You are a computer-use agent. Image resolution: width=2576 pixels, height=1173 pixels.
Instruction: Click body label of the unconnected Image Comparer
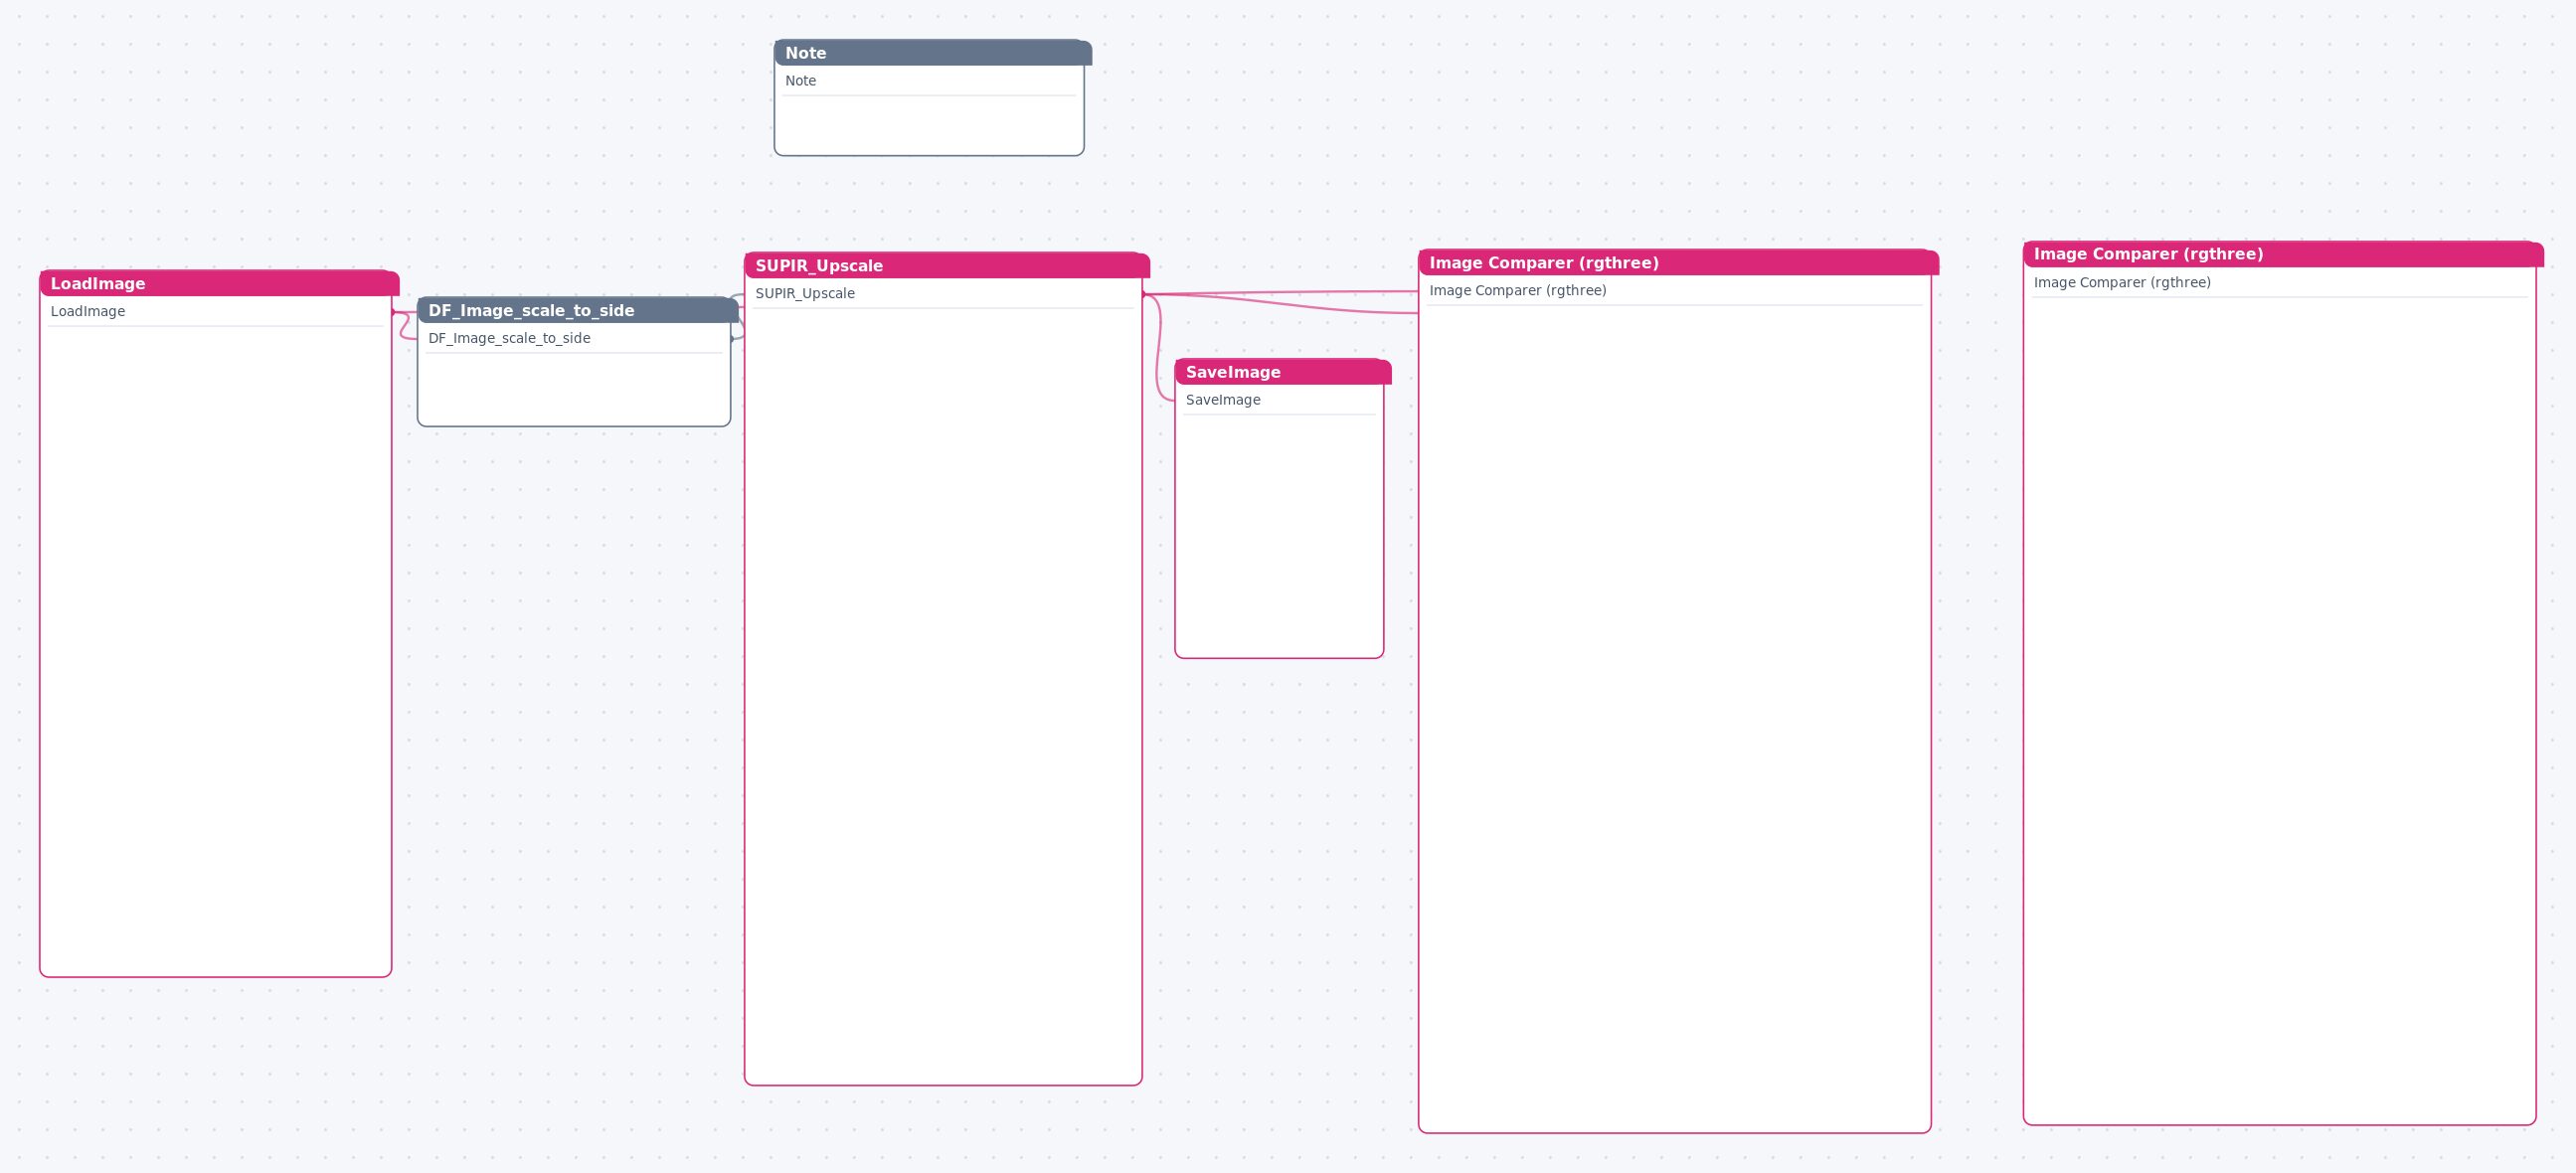(x=2122, y=283)
